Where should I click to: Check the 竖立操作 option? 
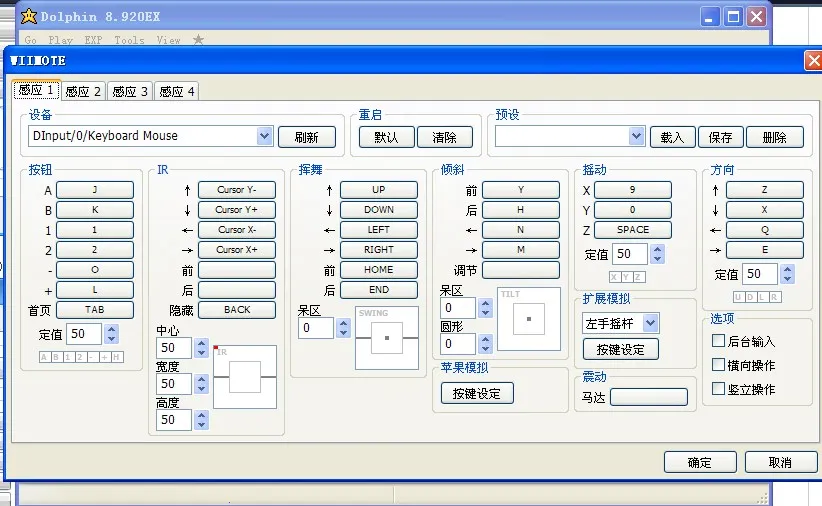pos(718,389)
